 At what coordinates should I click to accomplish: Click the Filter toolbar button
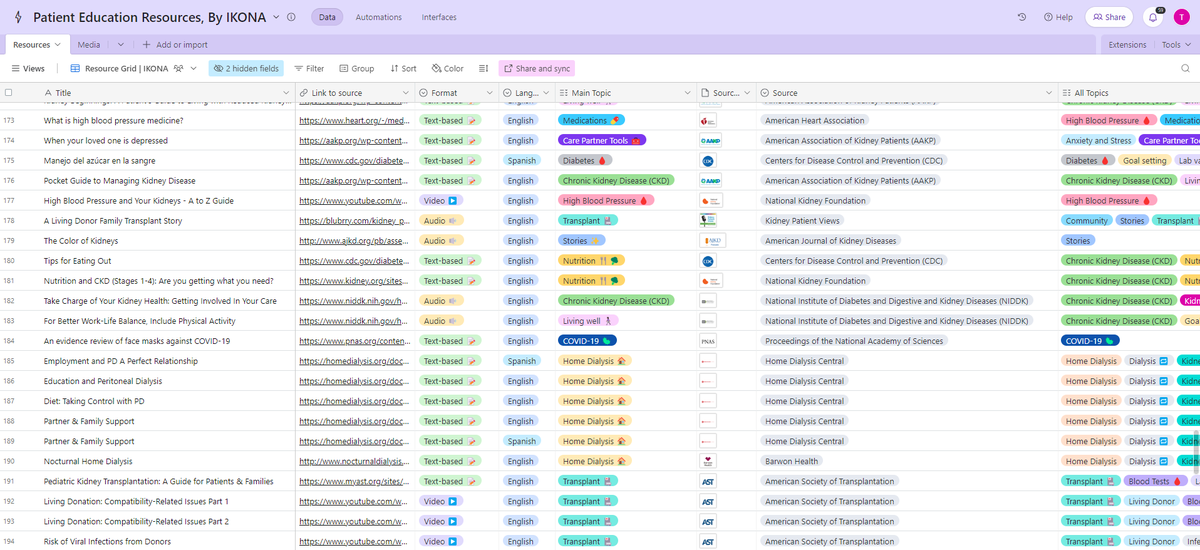[309, 68]
